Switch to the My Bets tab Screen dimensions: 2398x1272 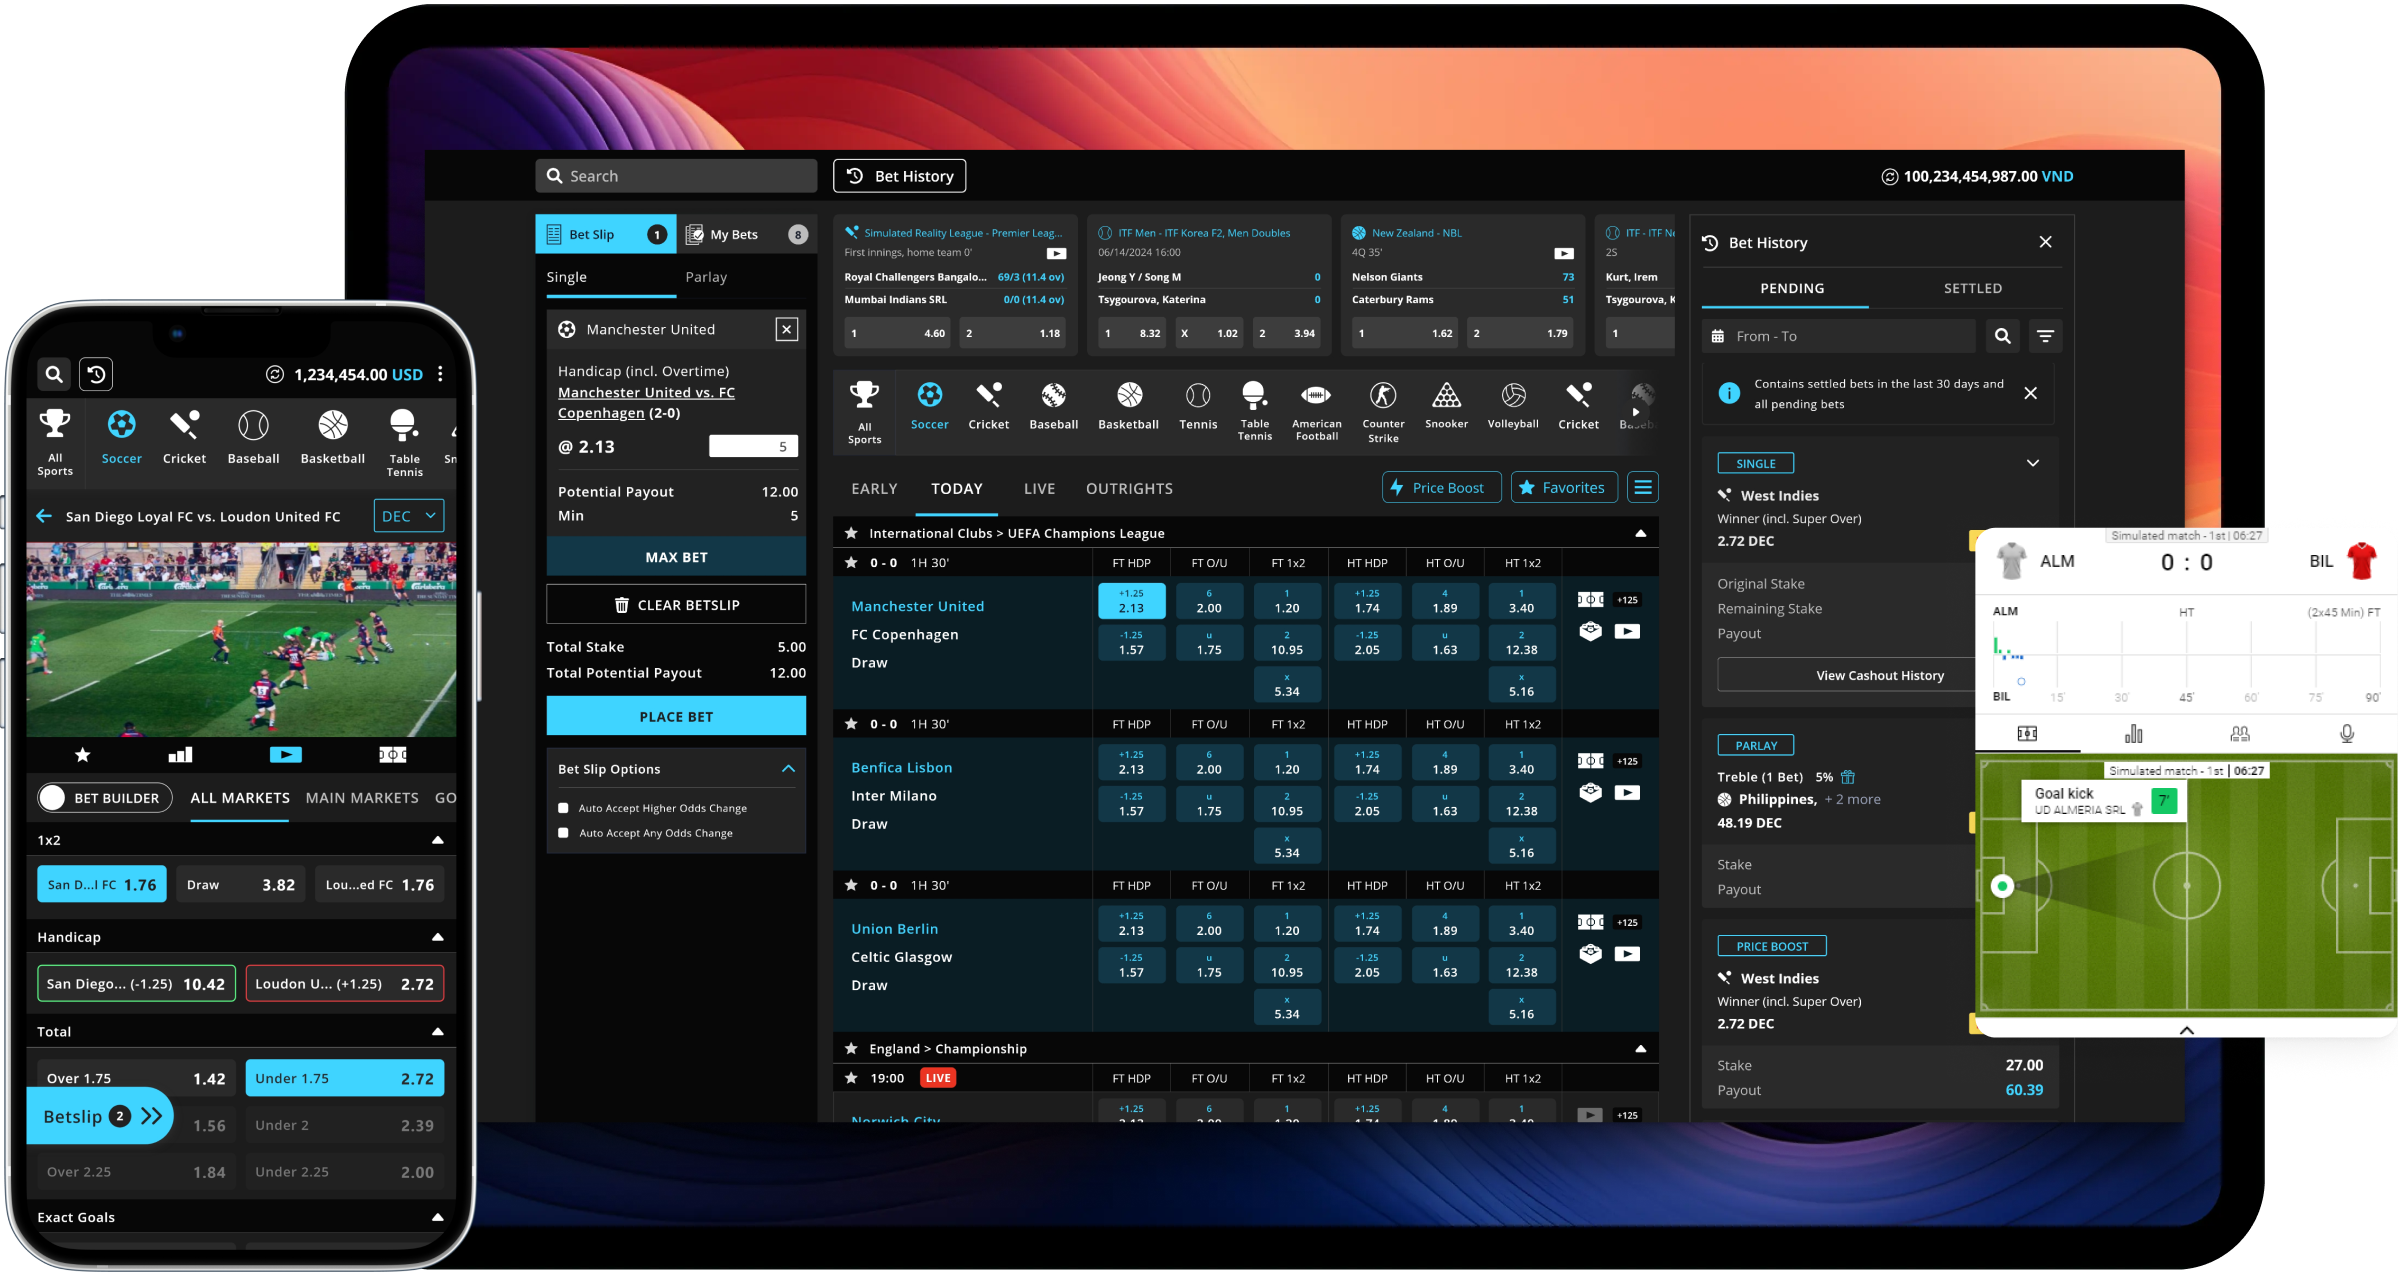[747, 234]
